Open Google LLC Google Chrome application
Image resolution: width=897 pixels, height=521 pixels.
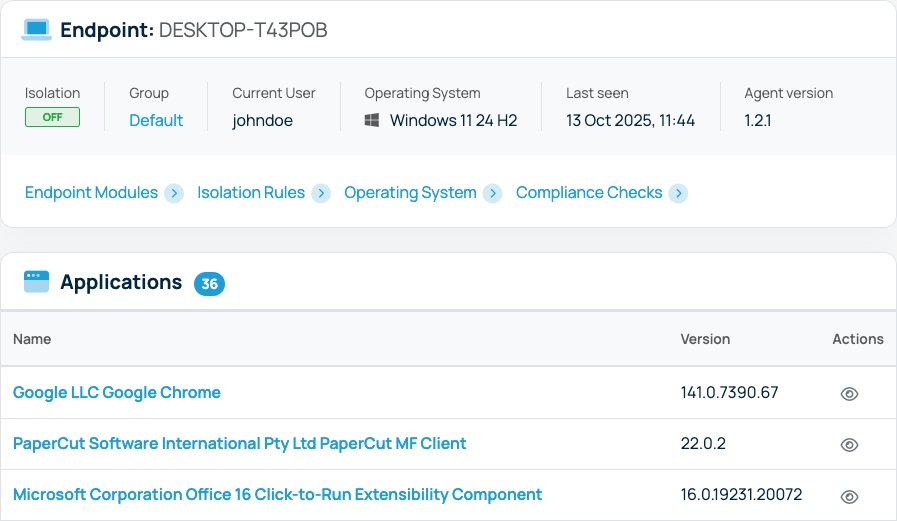coord(117,393)
